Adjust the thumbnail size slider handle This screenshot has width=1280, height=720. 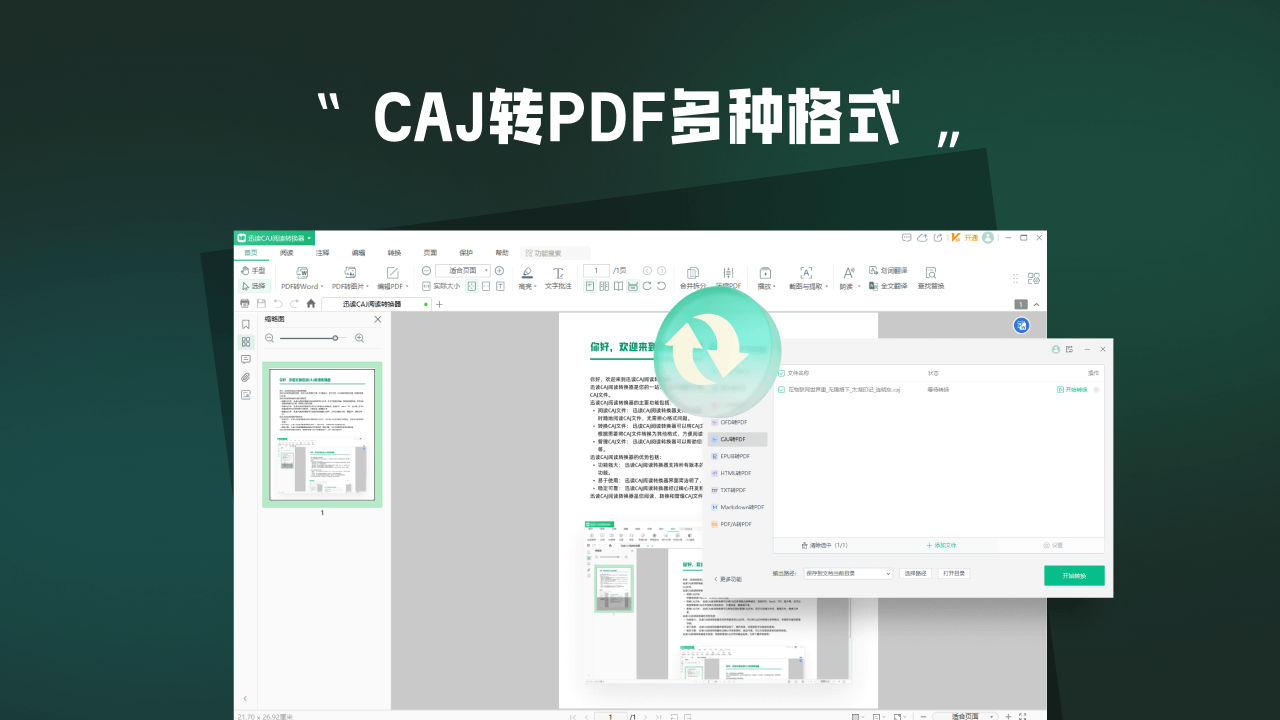[335, 338]
